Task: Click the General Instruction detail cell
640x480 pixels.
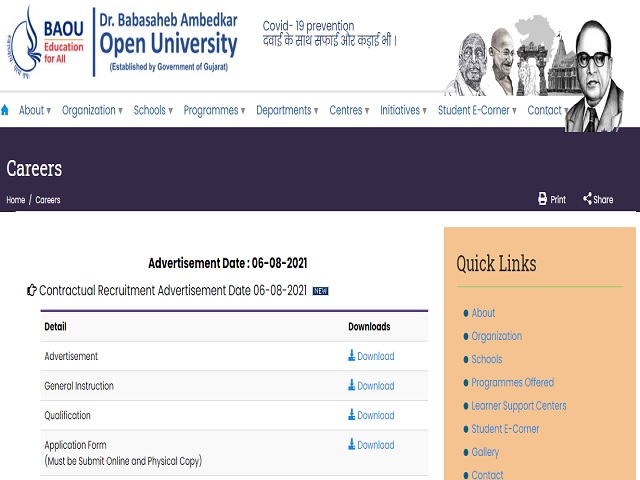Action: [79, 386]
